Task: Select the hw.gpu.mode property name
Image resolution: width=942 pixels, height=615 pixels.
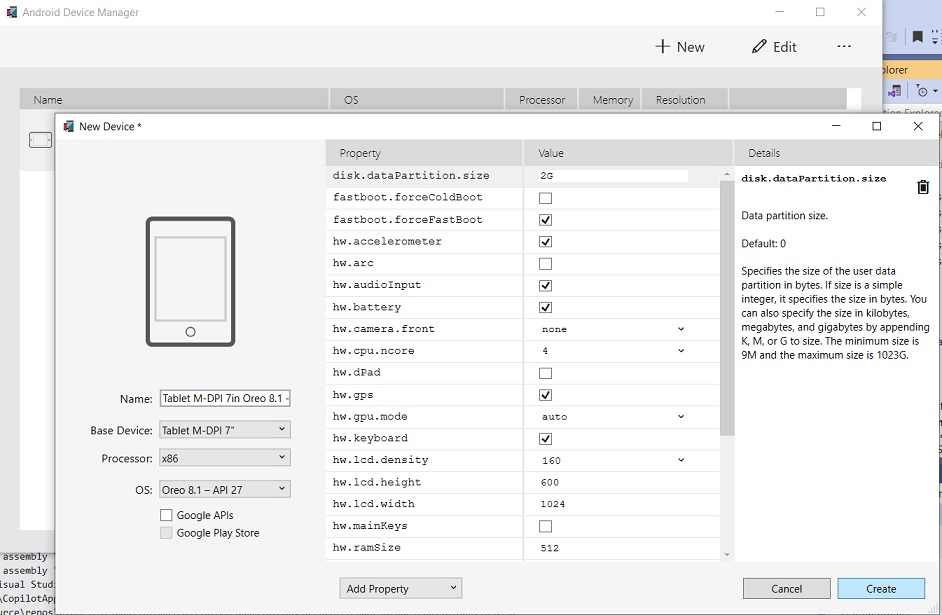Action: tap(370, 416)
